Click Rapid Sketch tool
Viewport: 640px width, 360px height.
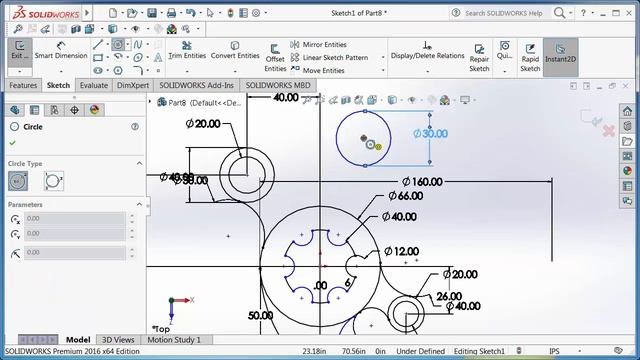530,58
